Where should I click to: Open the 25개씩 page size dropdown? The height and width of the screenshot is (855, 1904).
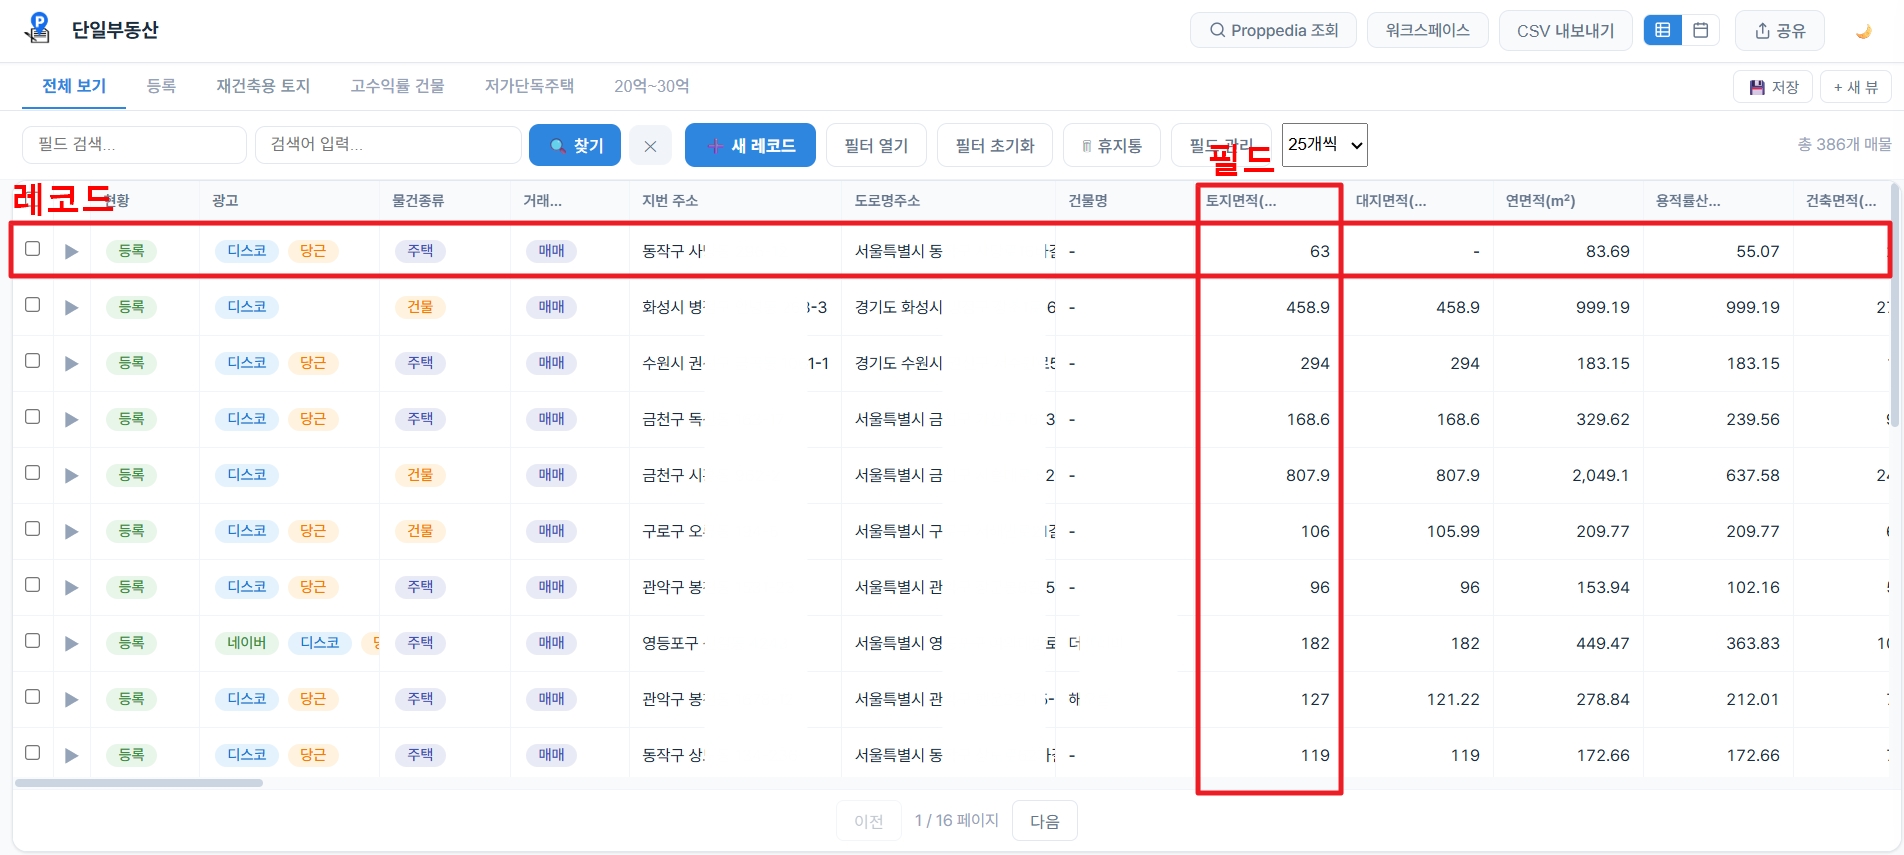pos(1325,145)
